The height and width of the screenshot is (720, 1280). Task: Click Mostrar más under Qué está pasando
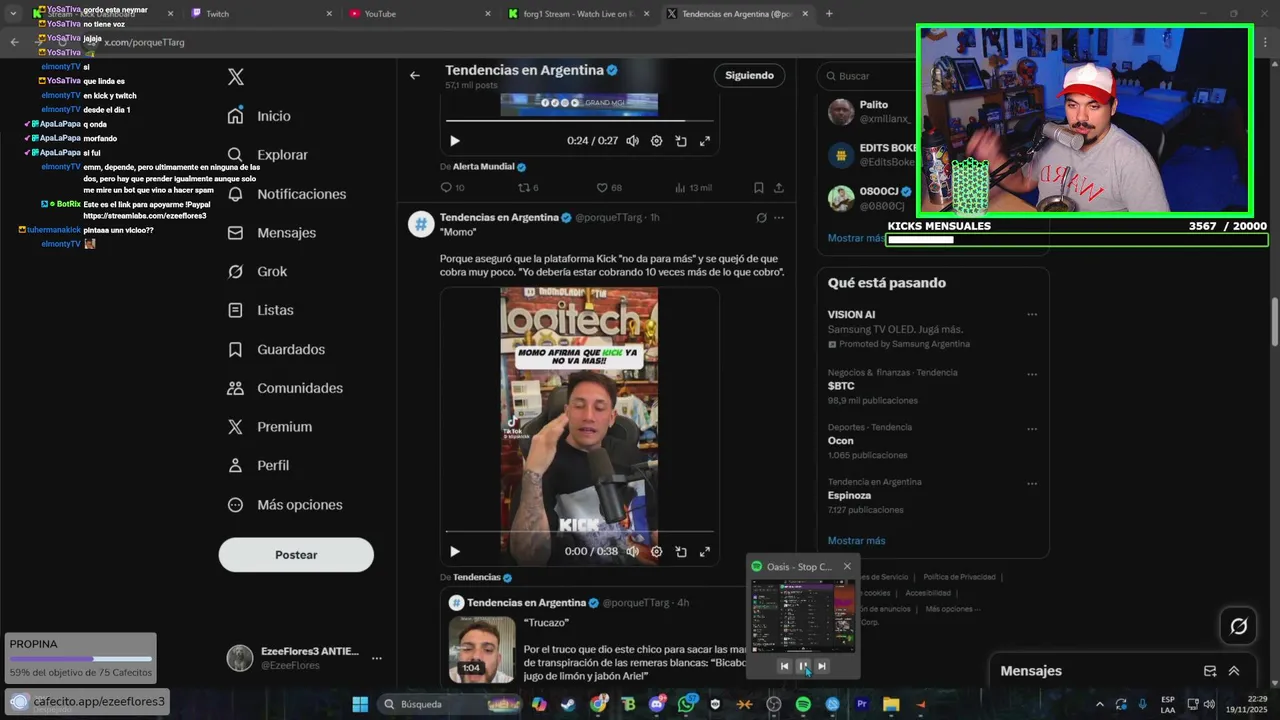tap(857, 541)
